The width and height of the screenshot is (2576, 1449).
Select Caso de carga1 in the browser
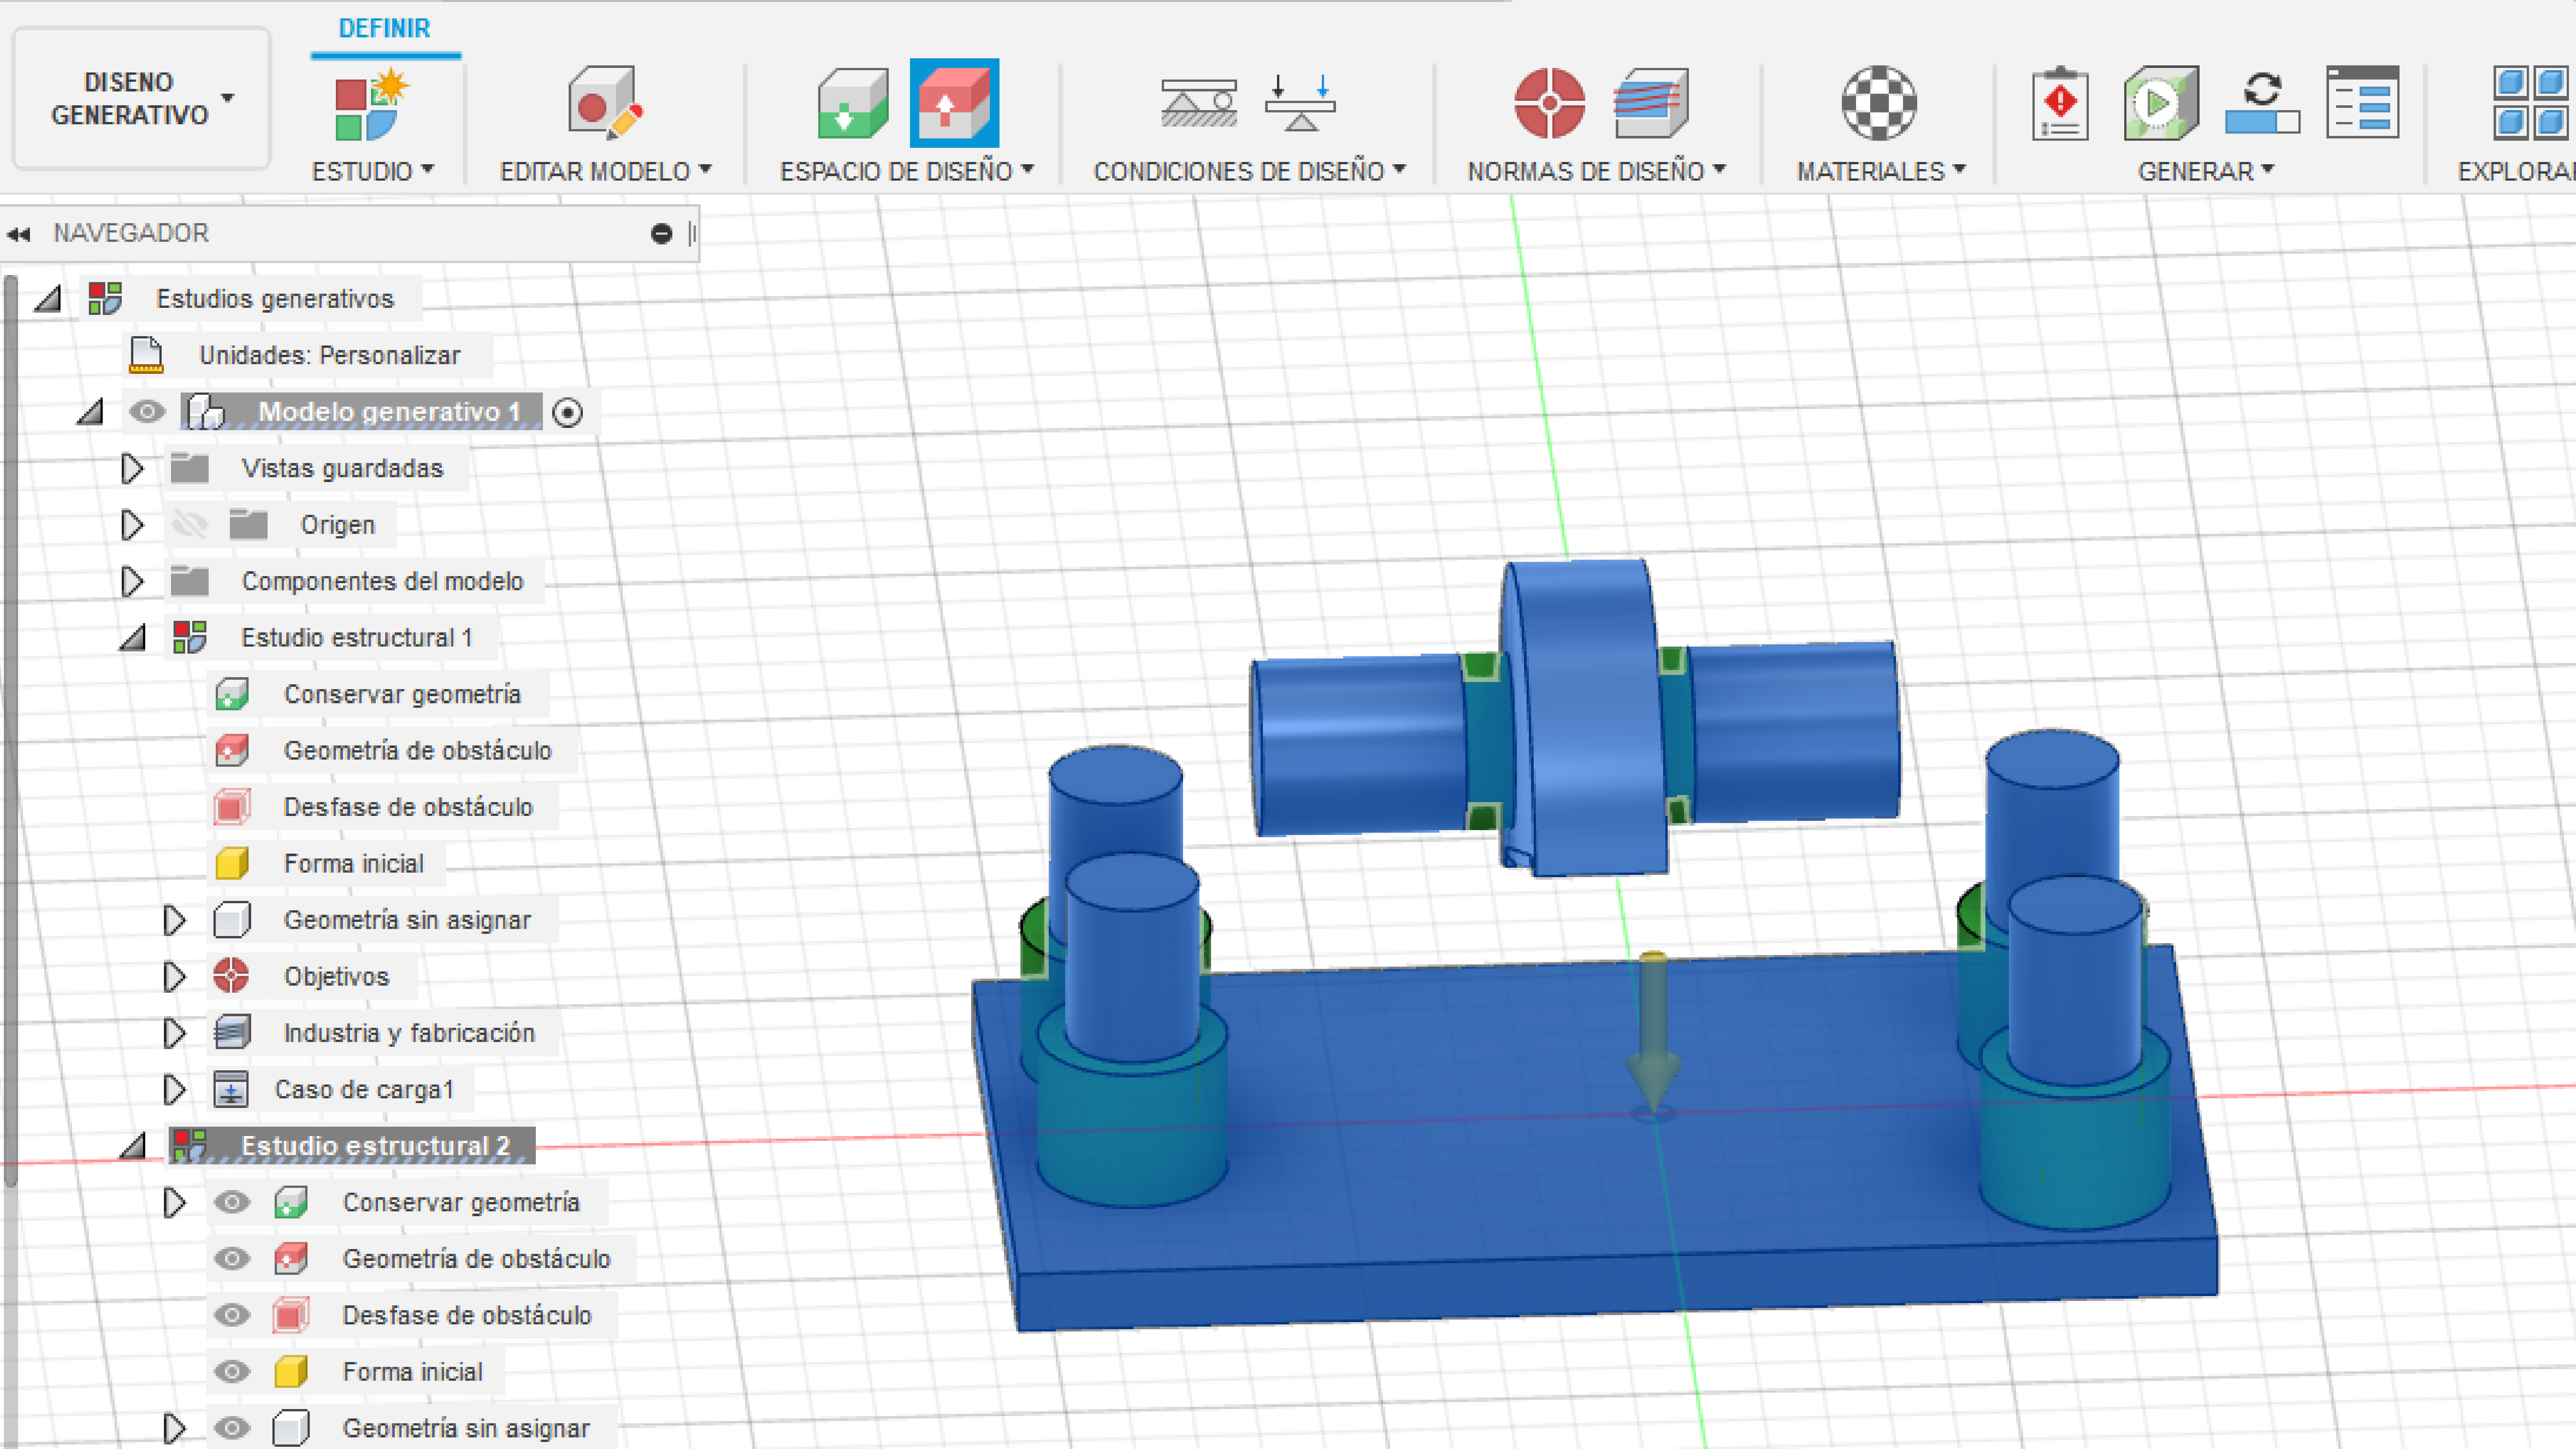[364, 1089]
